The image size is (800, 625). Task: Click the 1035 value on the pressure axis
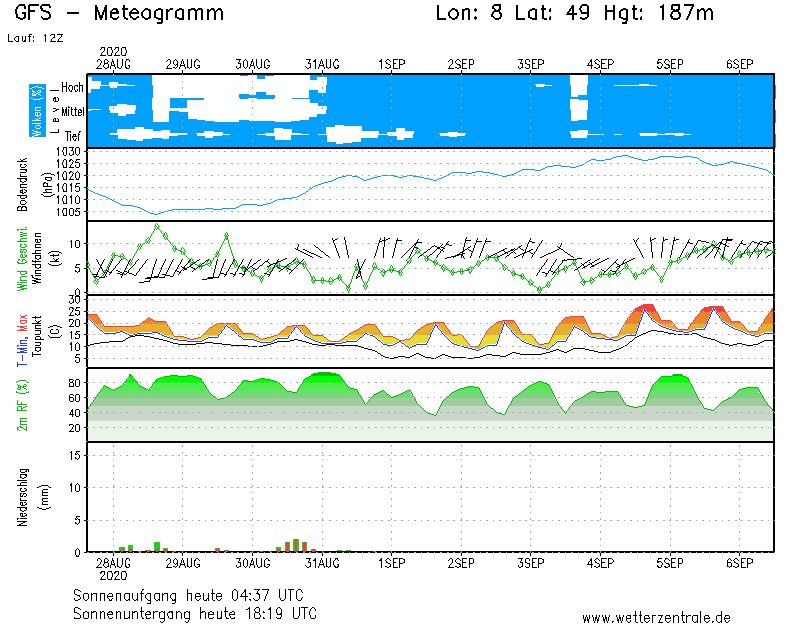68,152
